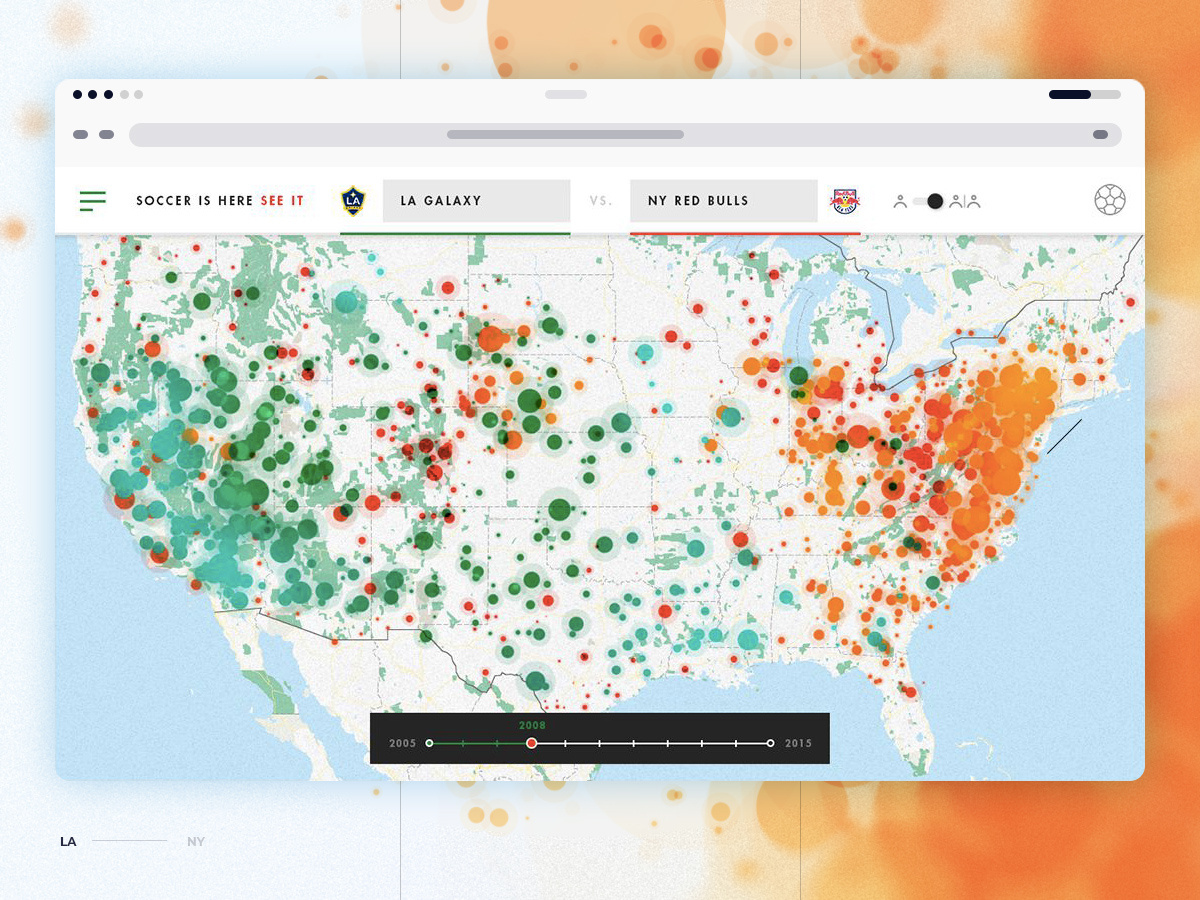Open the NY RED BULLS team selector
Viewport: 1200px width, 900px height.
coord(724,201)
